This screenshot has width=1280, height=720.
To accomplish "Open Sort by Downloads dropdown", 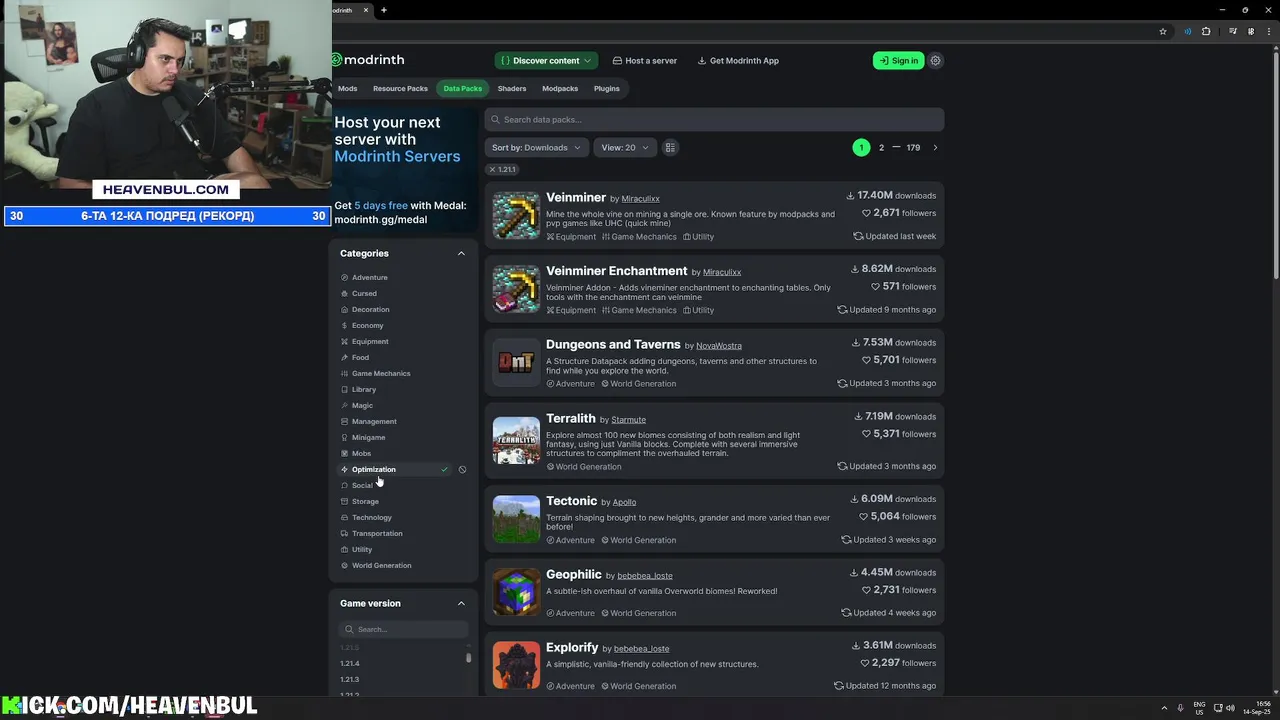I will point(536,147).
